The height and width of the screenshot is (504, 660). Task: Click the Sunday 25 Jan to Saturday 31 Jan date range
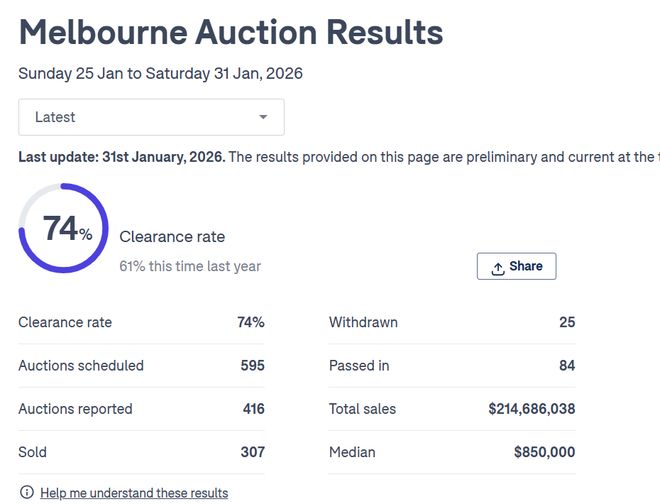pyautogui.click(x=160, y=73)
